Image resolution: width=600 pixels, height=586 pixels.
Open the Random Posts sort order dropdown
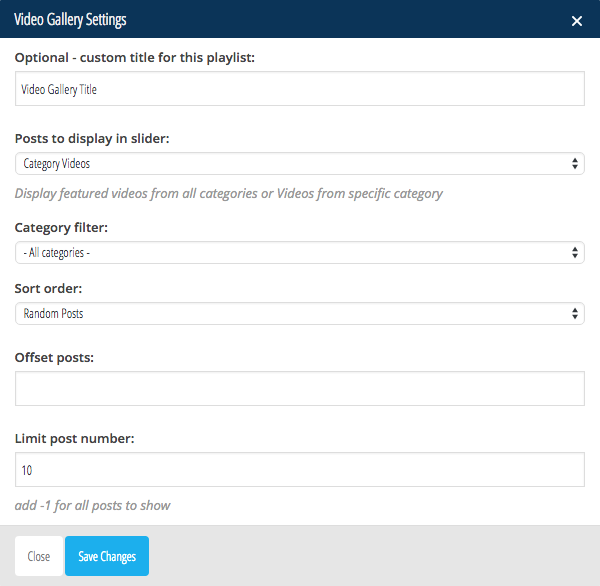tap(300, 313)
